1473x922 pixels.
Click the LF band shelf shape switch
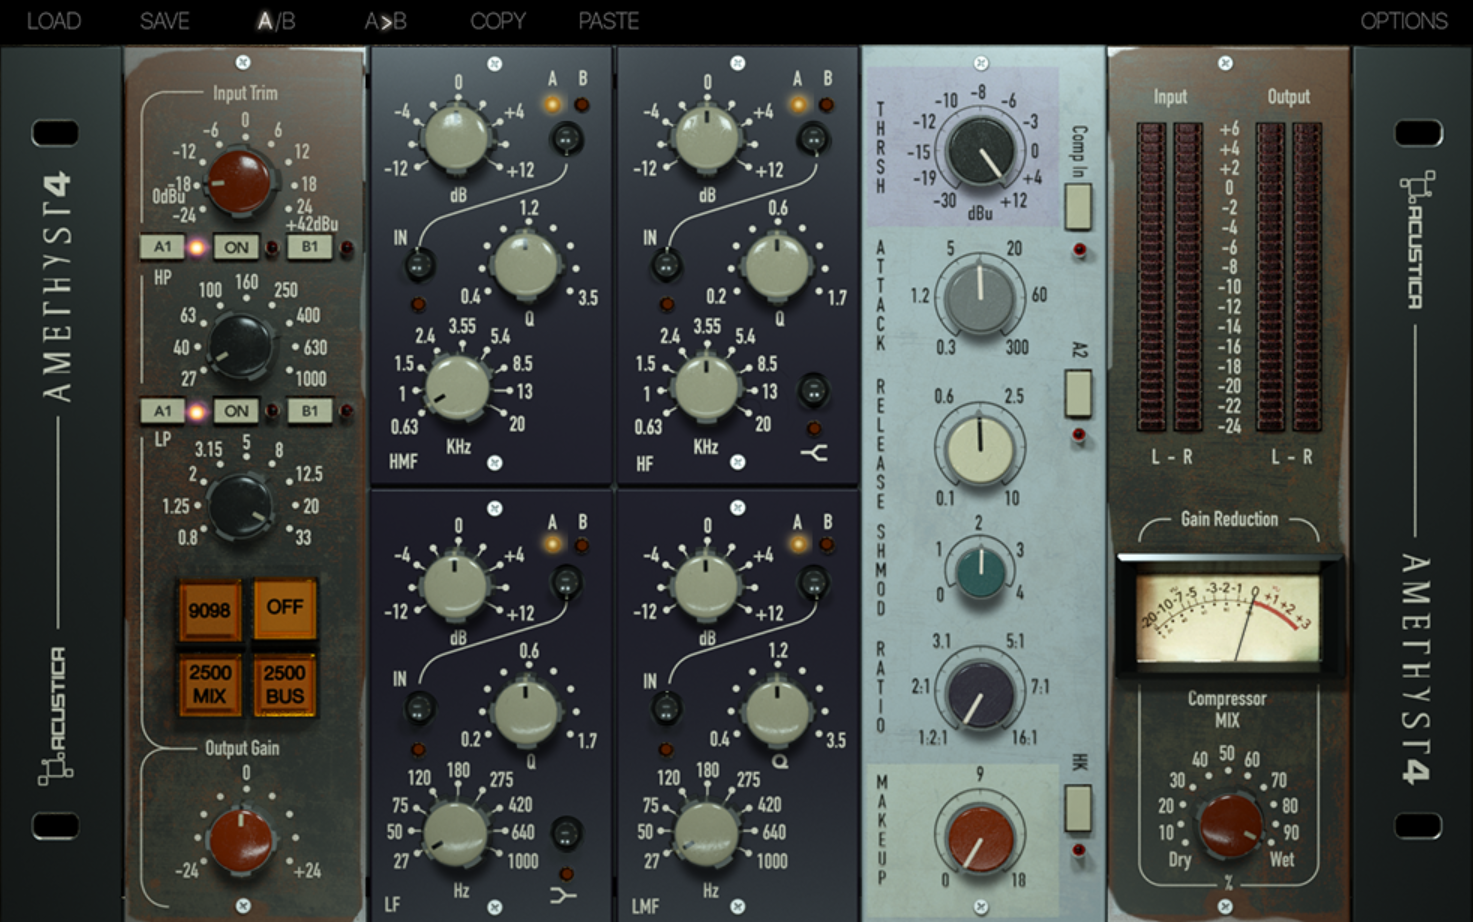click(x=566, y=833)
